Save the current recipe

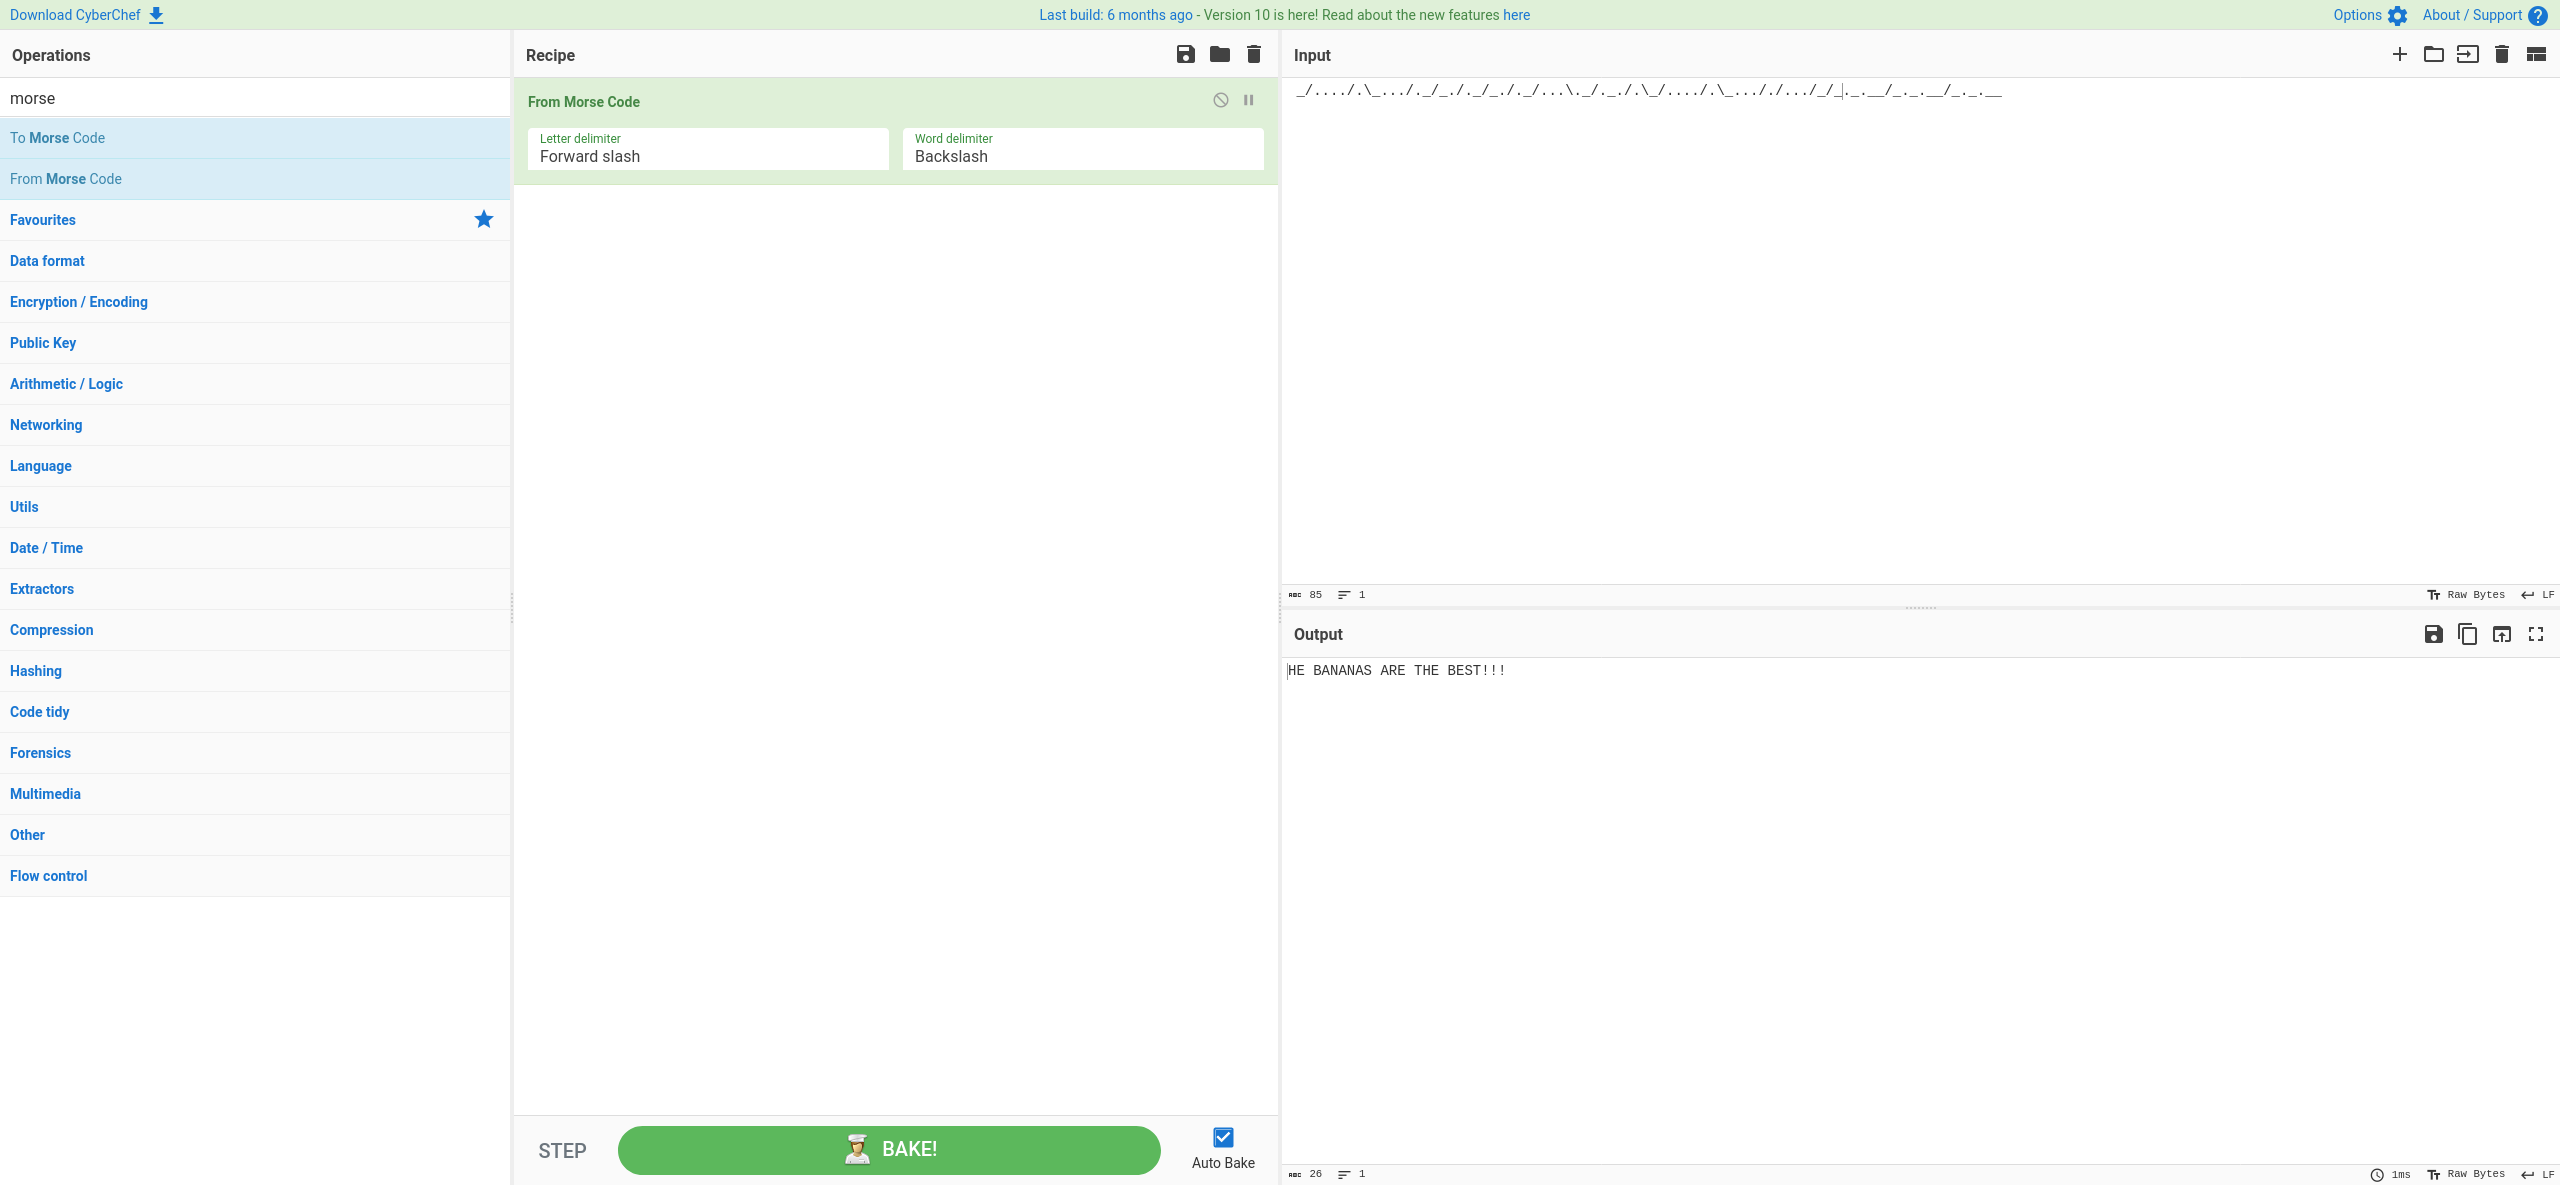tap(1185, 54)
